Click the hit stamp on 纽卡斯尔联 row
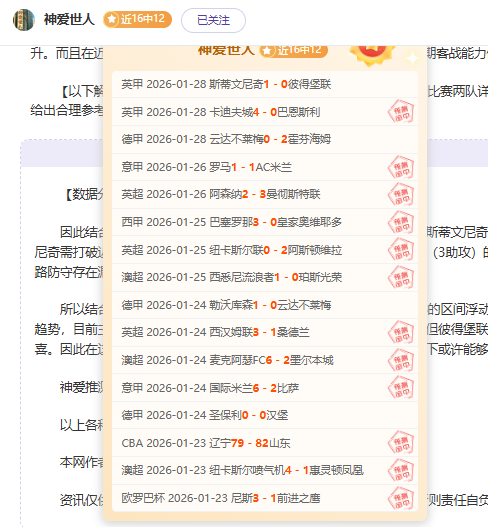This screenshot has height=527, width=488. point(401,250)
